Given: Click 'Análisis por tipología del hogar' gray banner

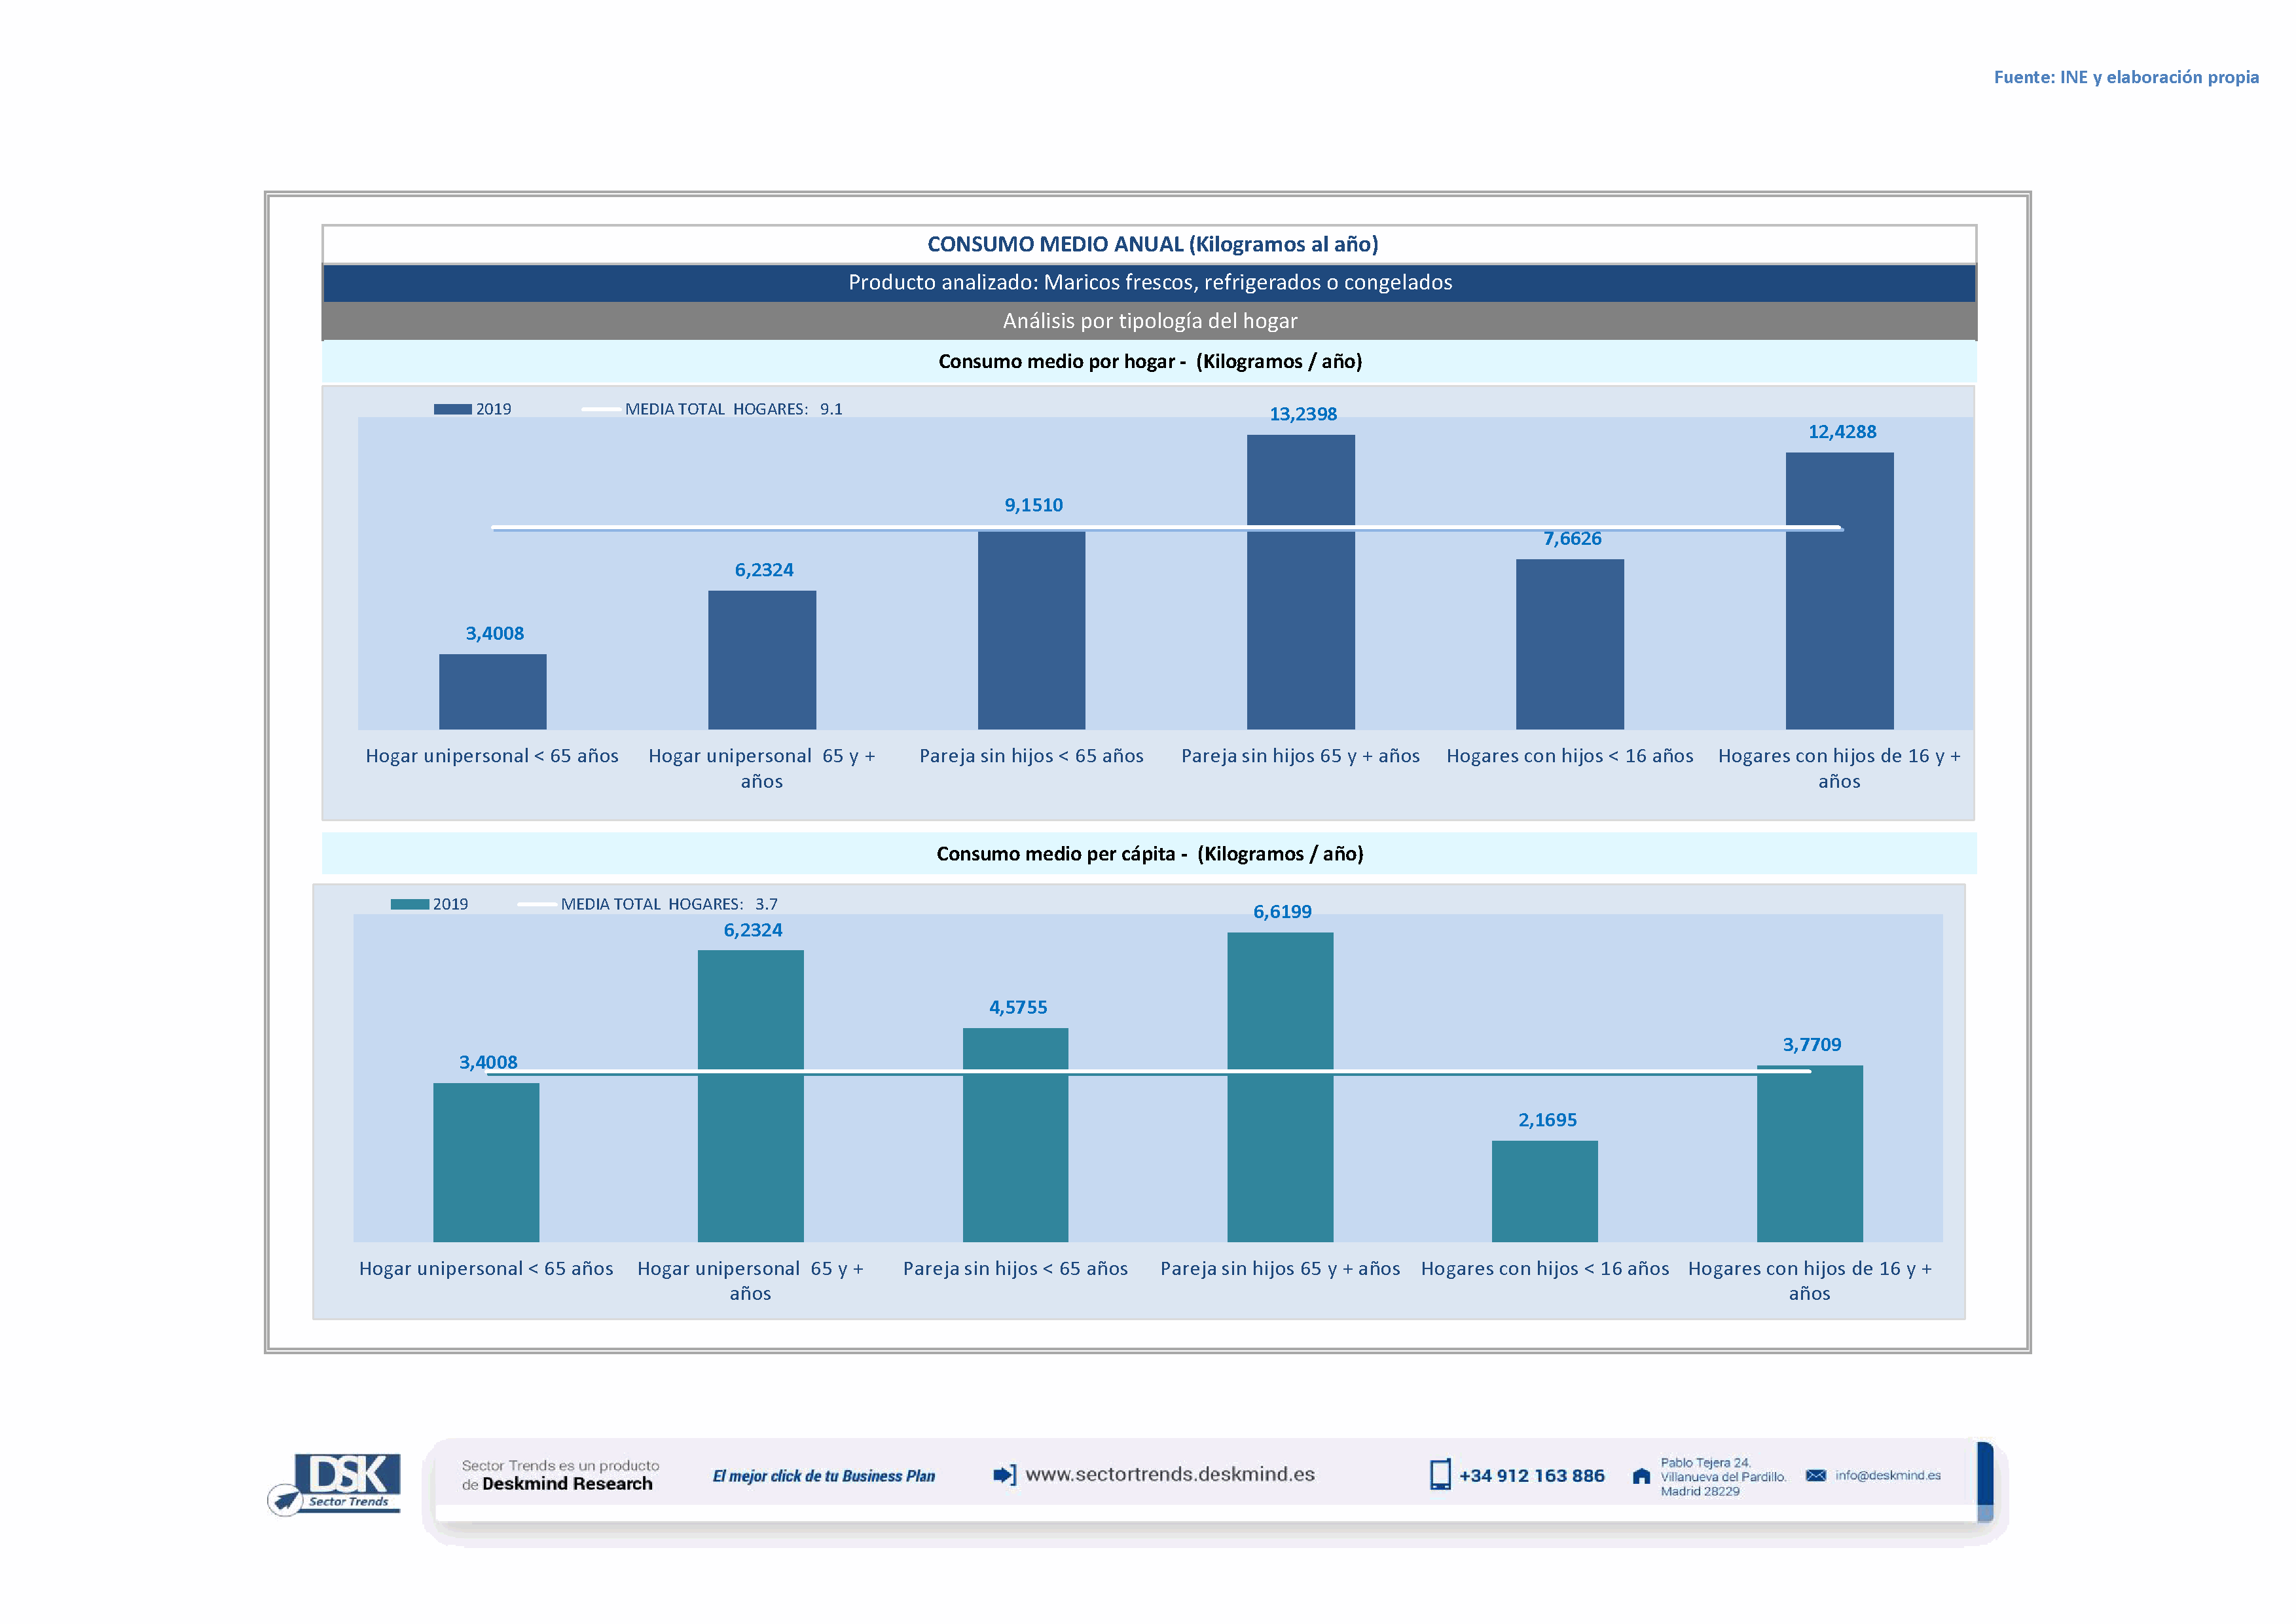Looking at the screenshot, I should [1149, 321].
